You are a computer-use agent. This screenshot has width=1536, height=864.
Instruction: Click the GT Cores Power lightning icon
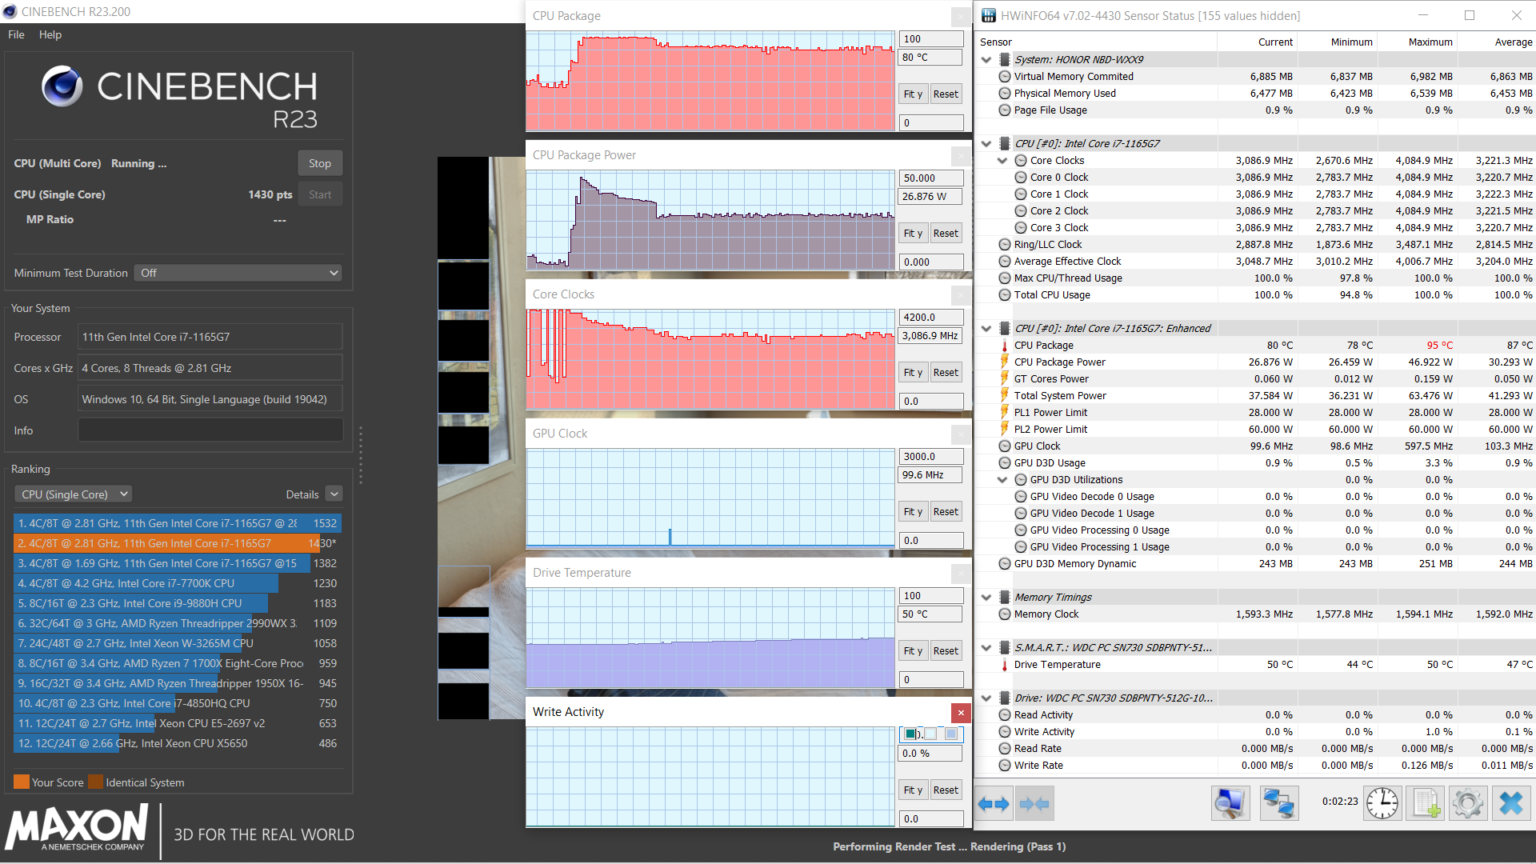(1004, 379)
